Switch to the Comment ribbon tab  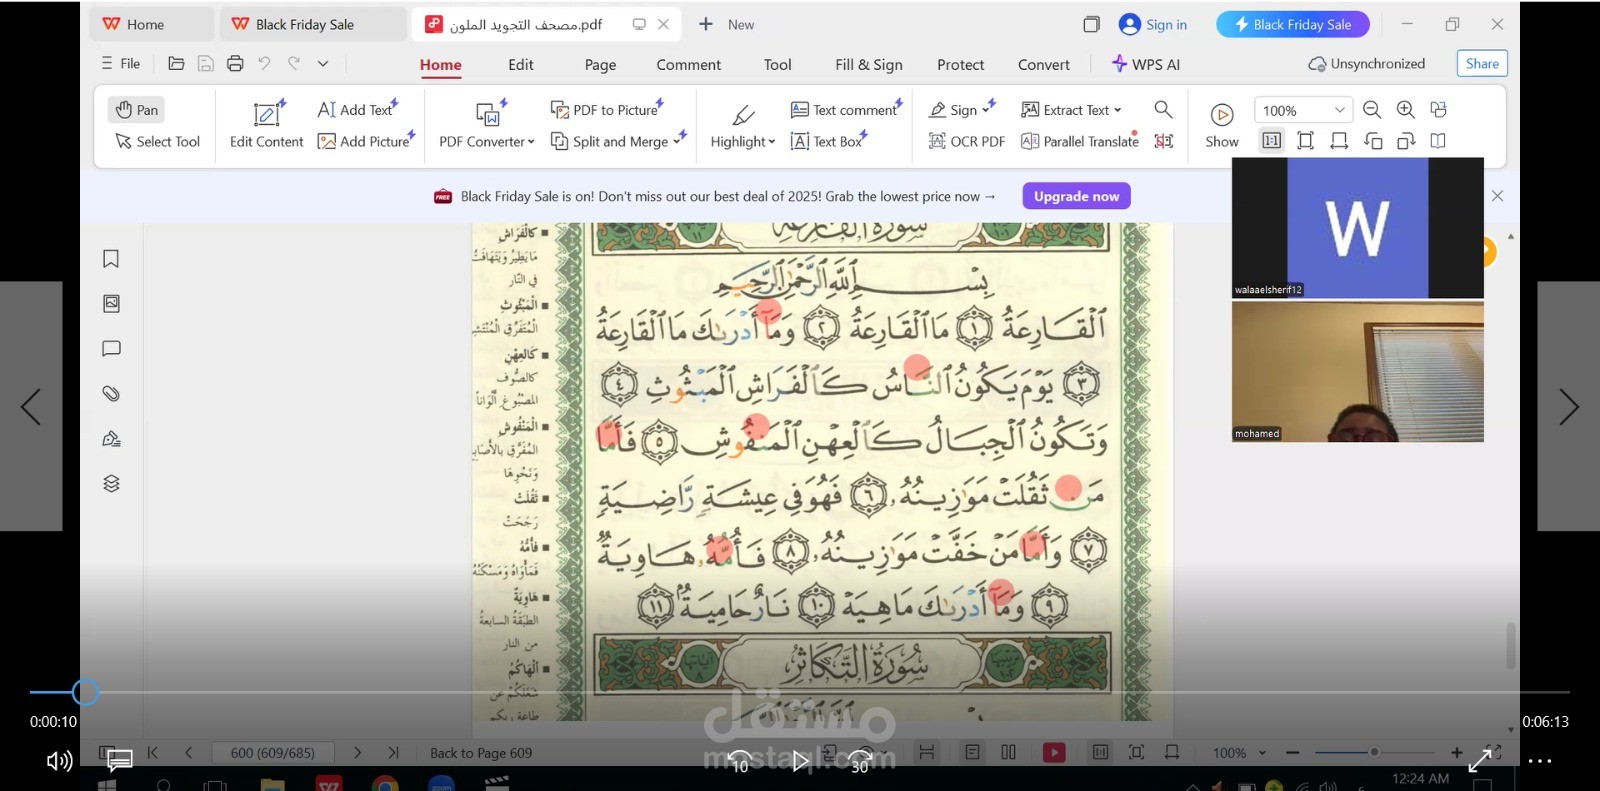tap(688, 64)
